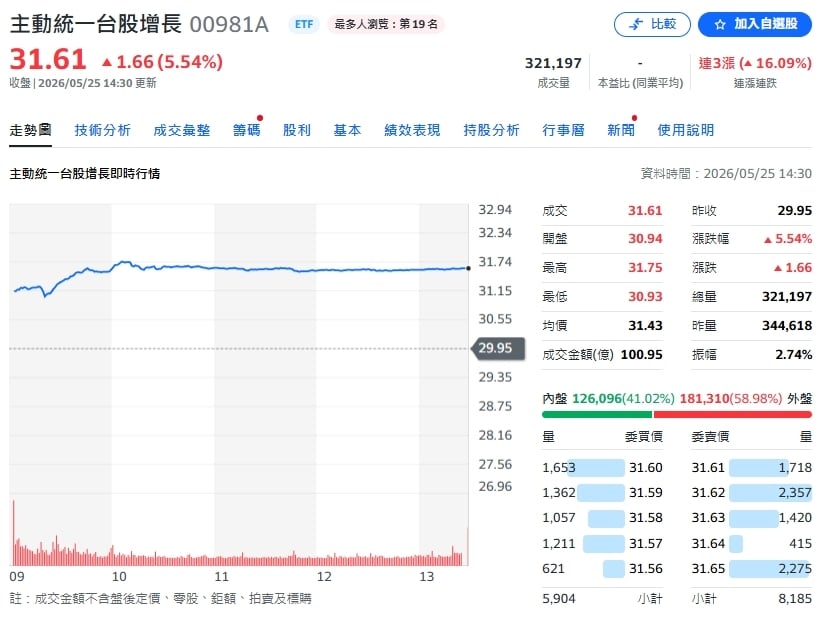Click the ask price 31.64 row

coord(752,543)
